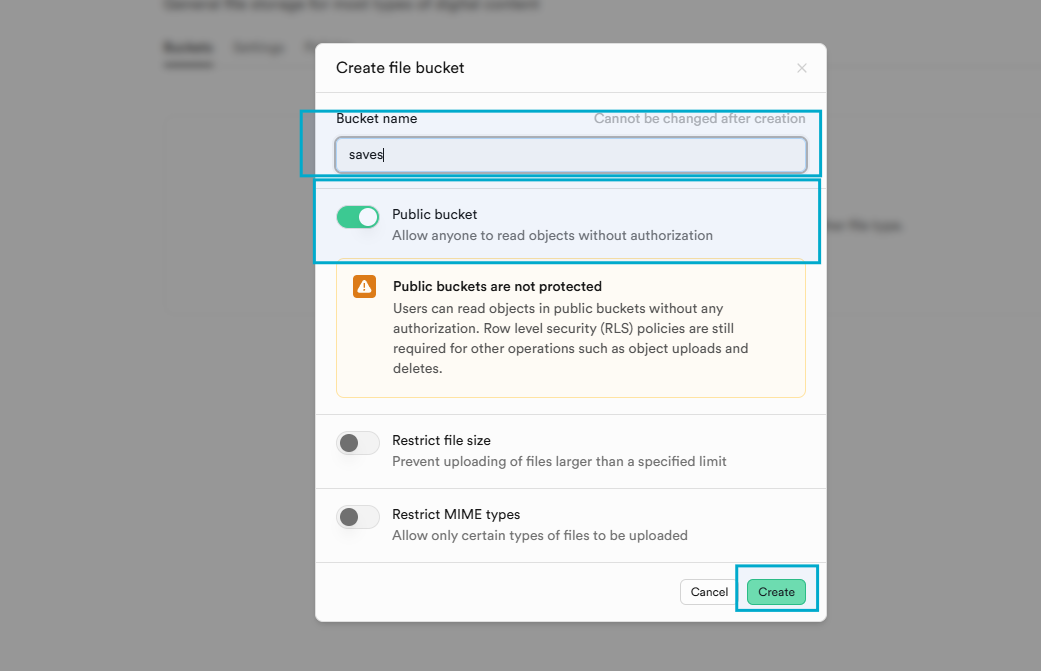Enable the Restrict file size toggle

click(357, 442)
